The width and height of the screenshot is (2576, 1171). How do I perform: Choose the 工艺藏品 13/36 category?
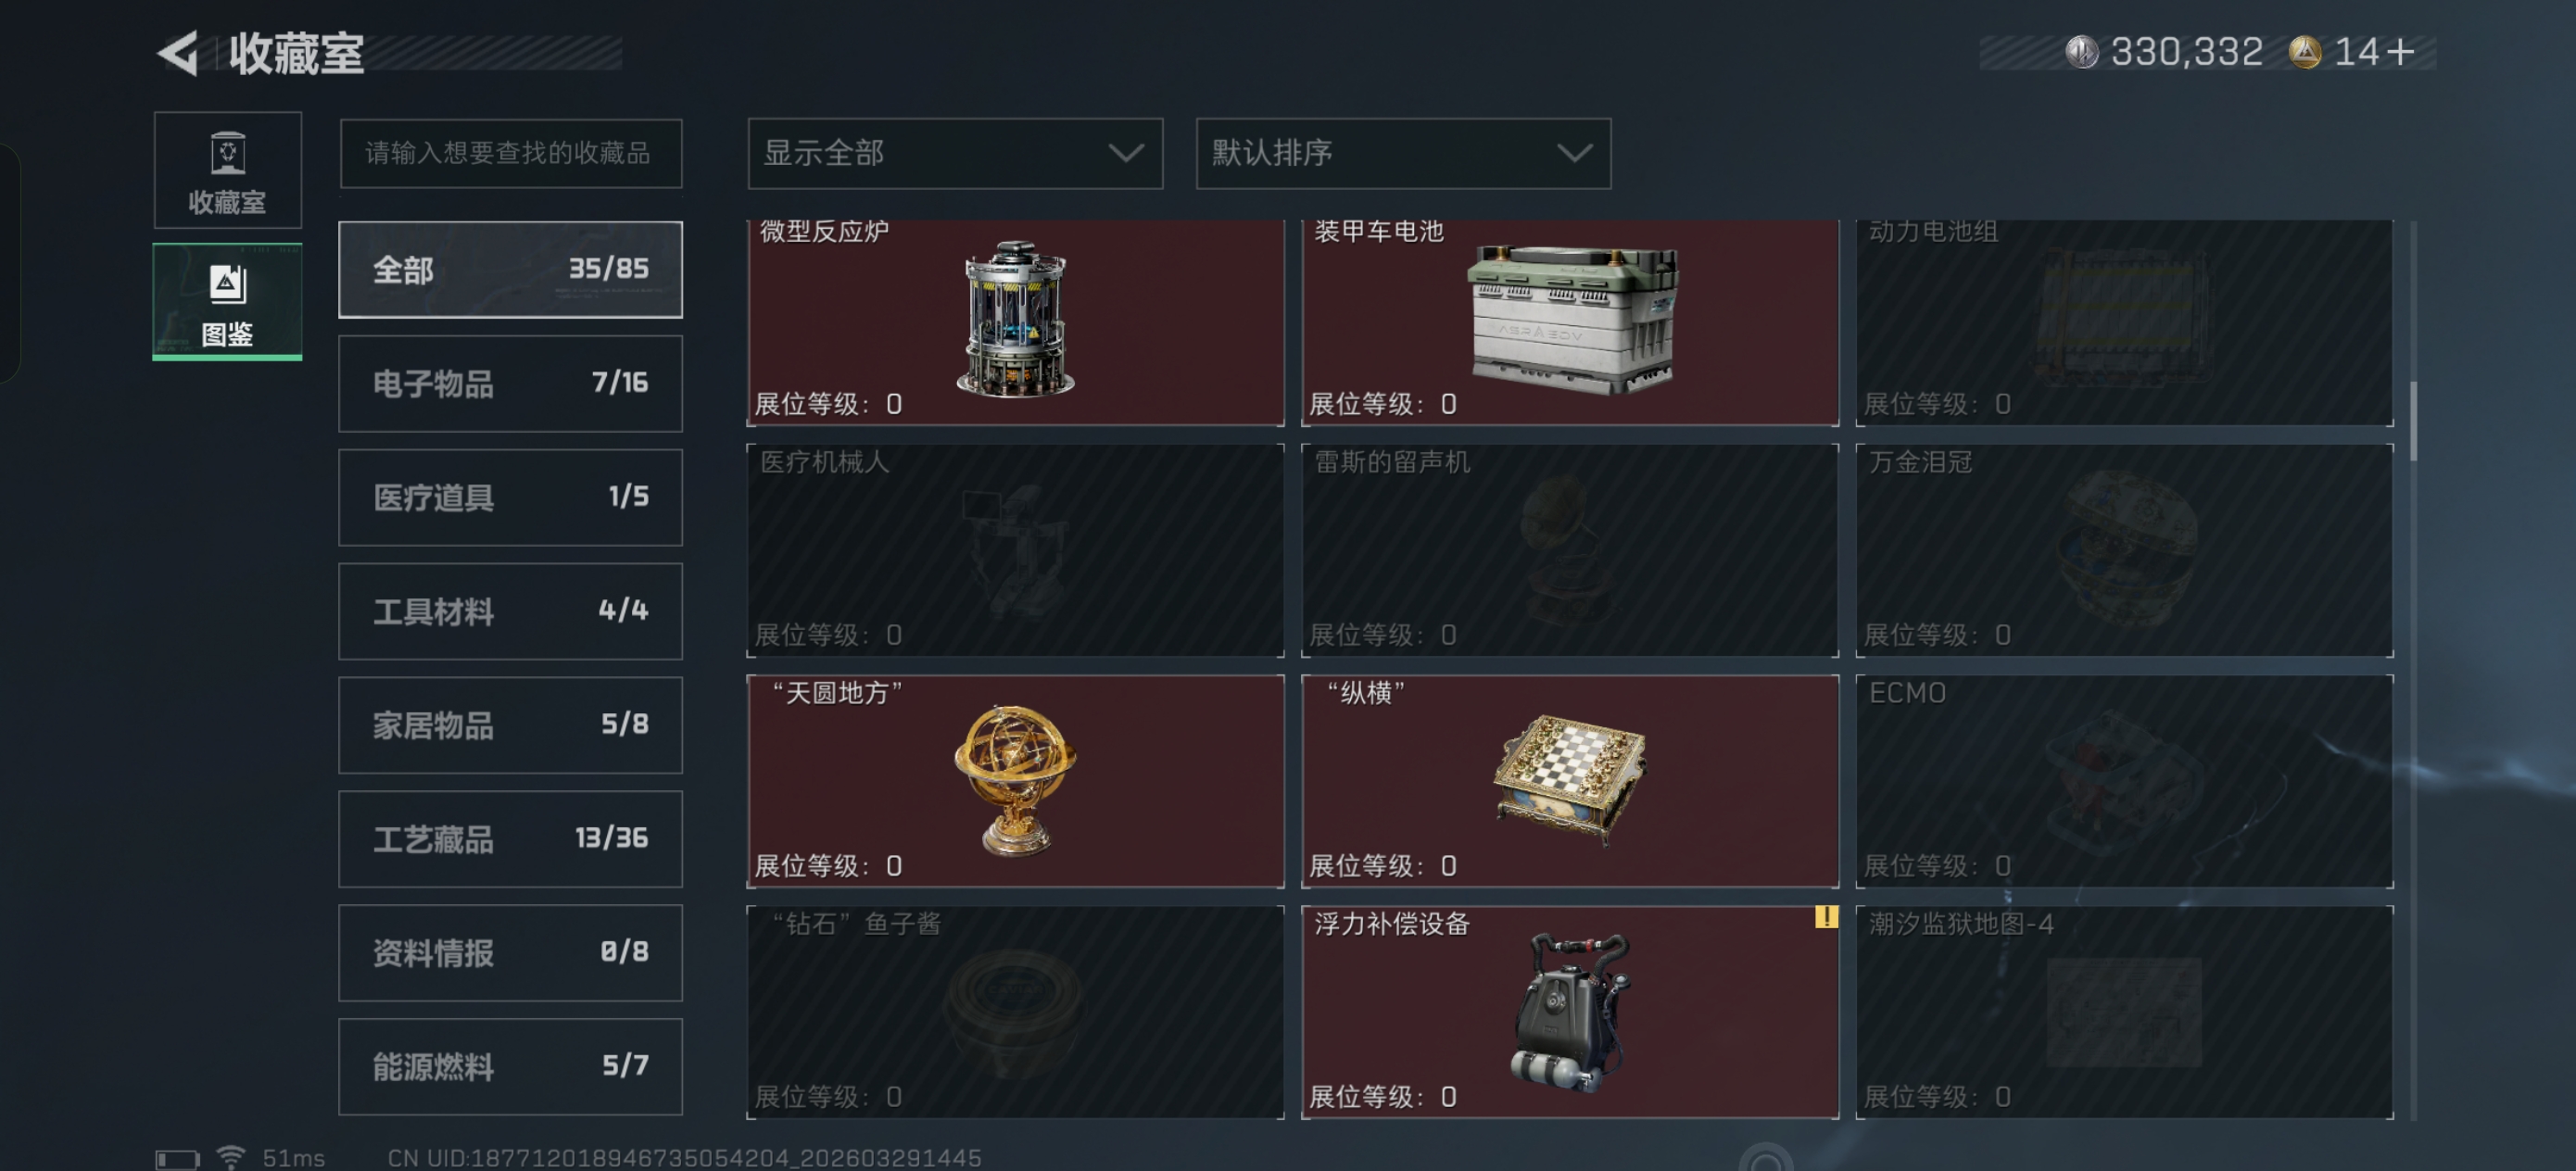(510, 839)
